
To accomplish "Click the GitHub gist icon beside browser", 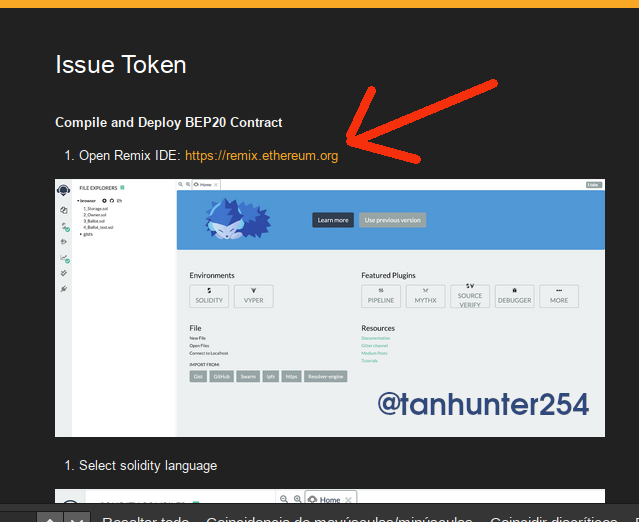I will point(112,200).
